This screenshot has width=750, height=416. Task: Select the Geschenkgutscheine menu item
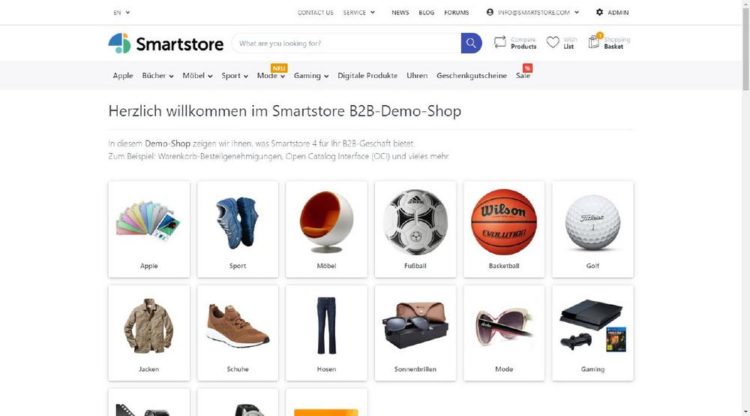pyautogui.click(x=471, y=76)
